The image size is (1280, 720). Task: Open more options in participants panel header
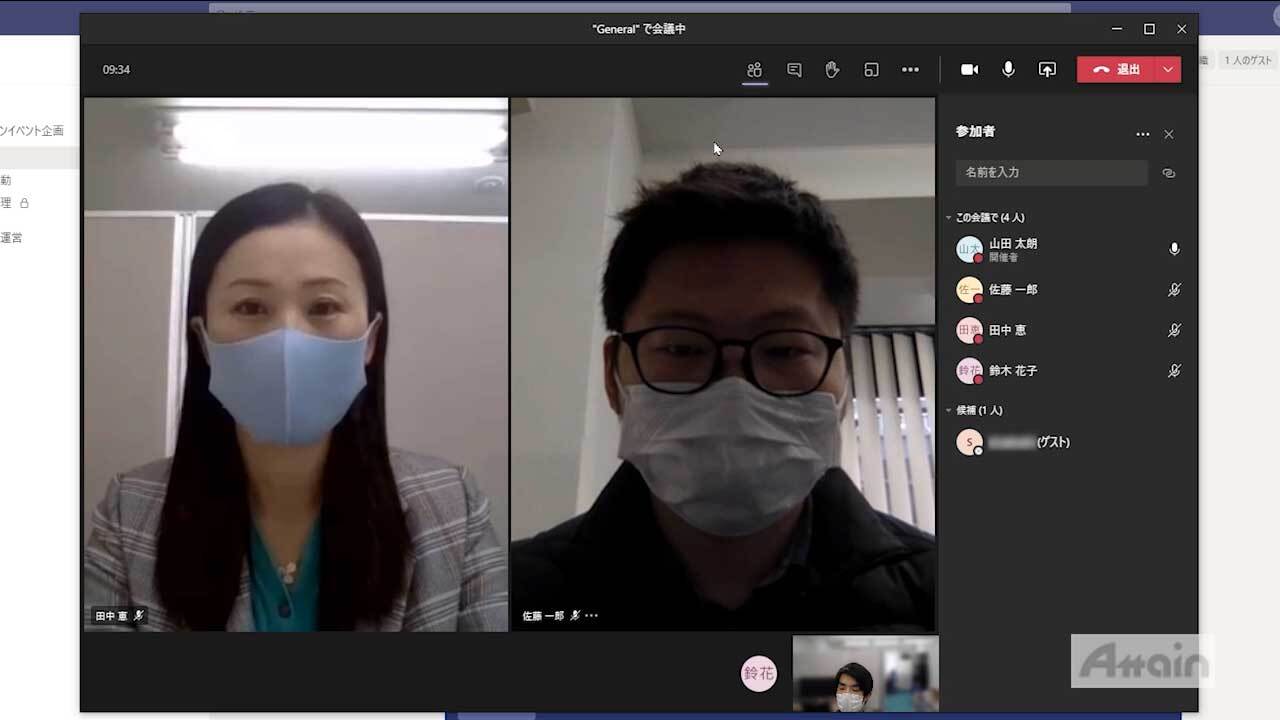coord(1142,134)
